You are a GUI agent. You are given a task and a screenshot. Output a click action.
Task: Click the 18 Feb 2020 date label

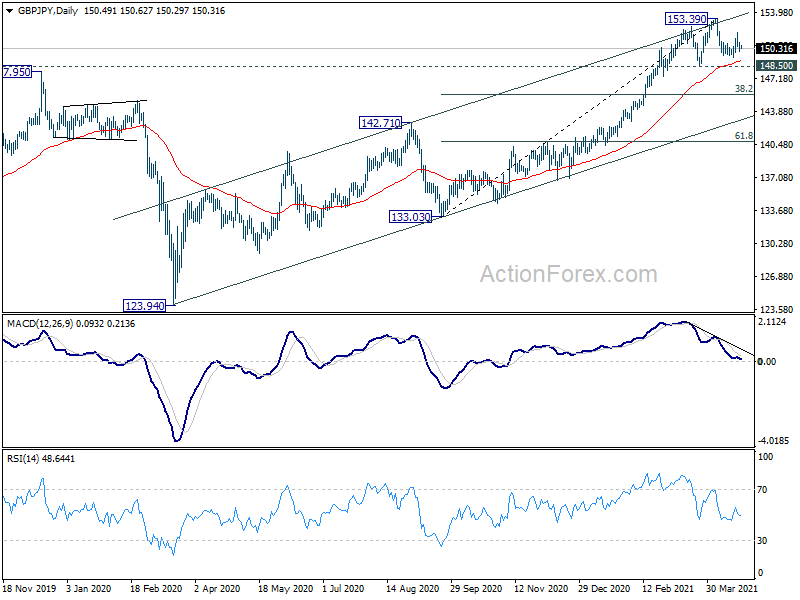(156, 588)
